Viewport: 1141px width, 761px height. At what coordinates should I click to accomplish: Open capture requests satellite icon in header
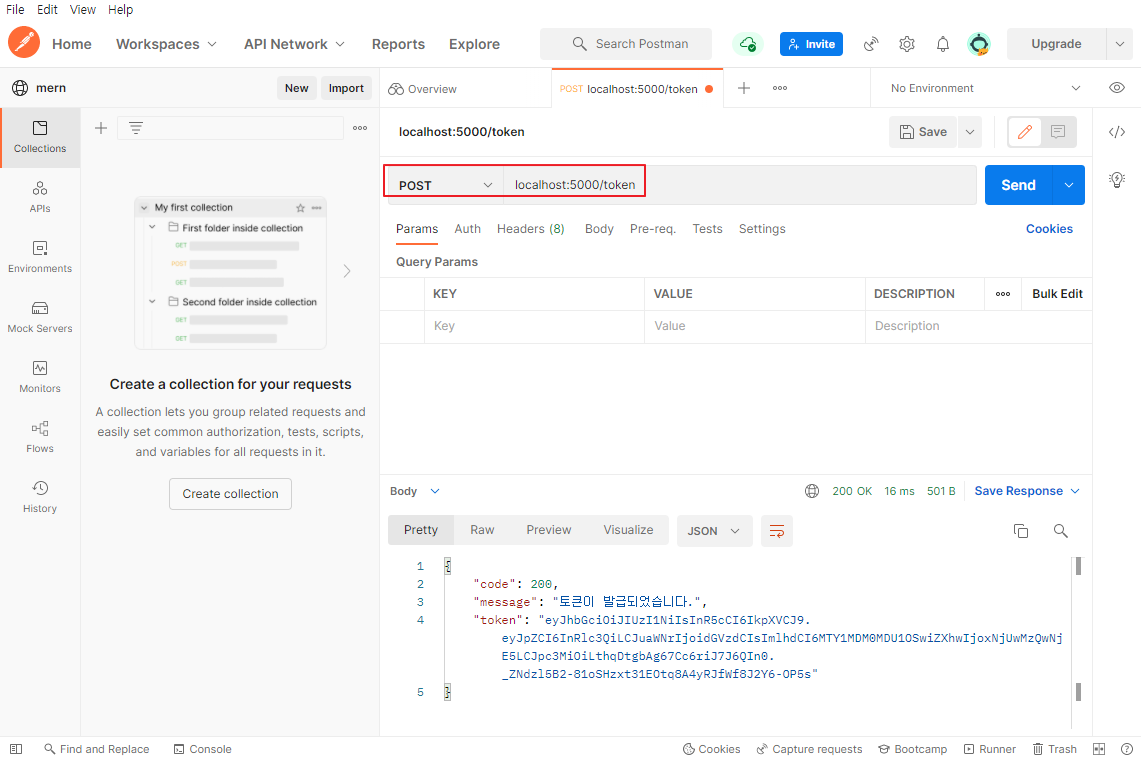tap(870, 44)
